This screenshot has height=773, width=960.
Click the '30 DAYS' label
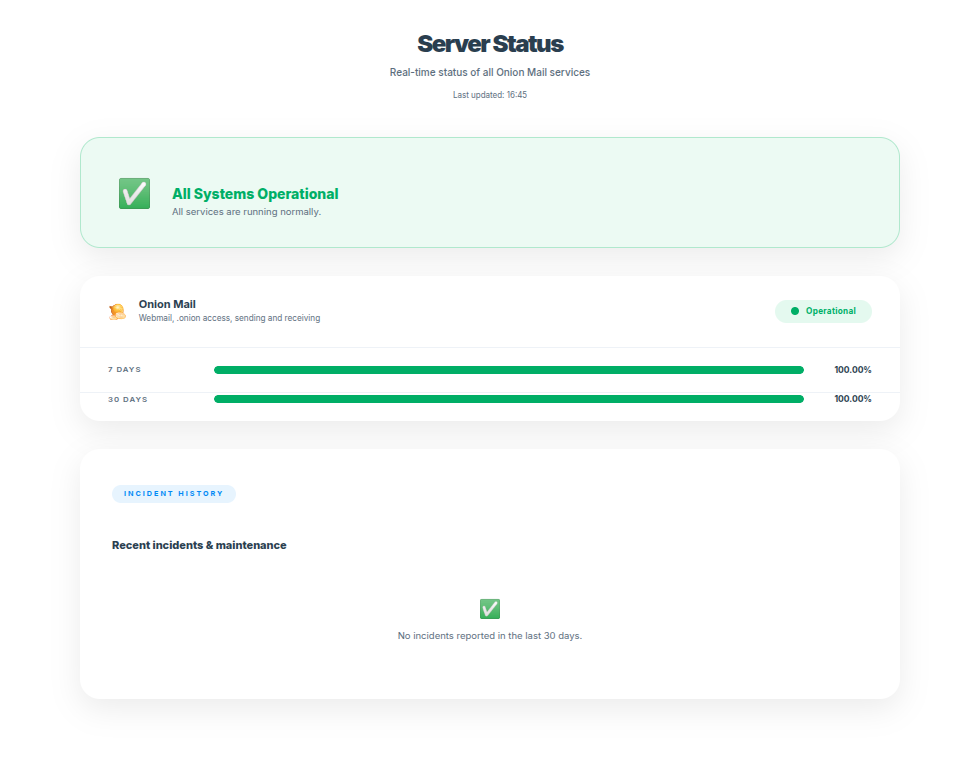pos(128,400)
